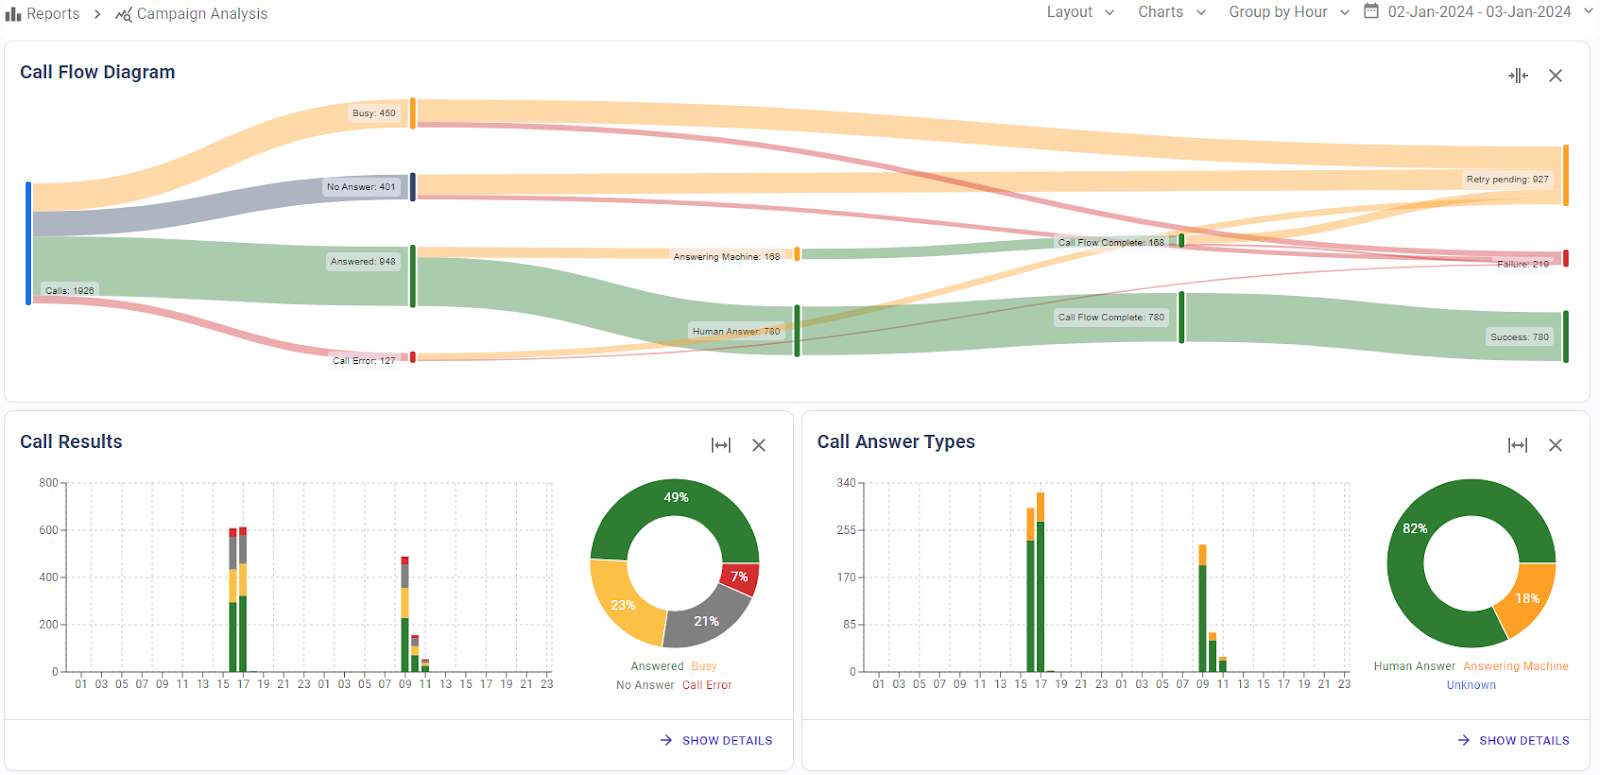Image resolution: width=1600 pixels, height=775 pixels.
Task: Click the Call Flow Complete: 780 label
Action: 1111,317
